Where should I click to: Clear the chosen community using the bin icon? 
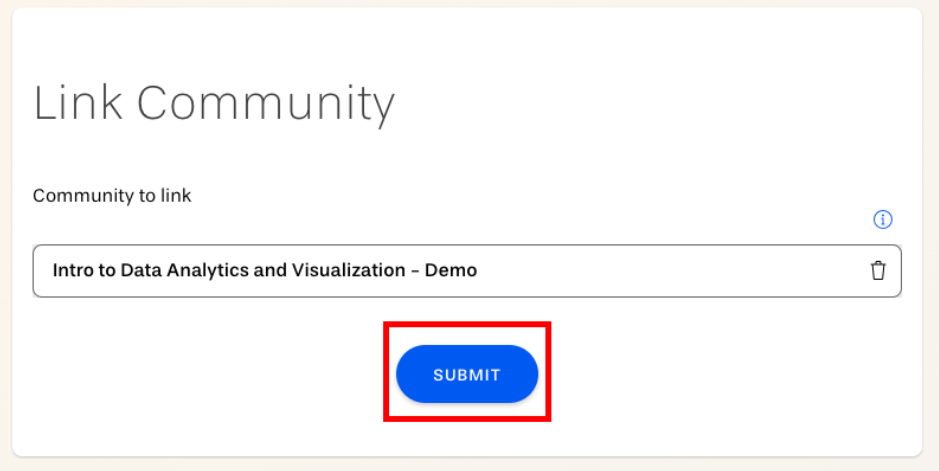click(878, 271)
